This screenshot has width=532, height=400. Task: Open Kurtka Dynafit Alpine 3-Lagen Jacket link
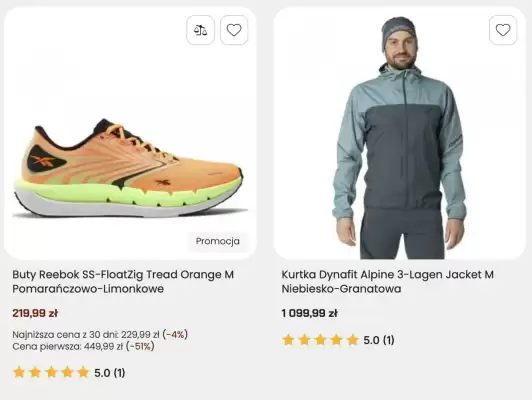point(387,281)
